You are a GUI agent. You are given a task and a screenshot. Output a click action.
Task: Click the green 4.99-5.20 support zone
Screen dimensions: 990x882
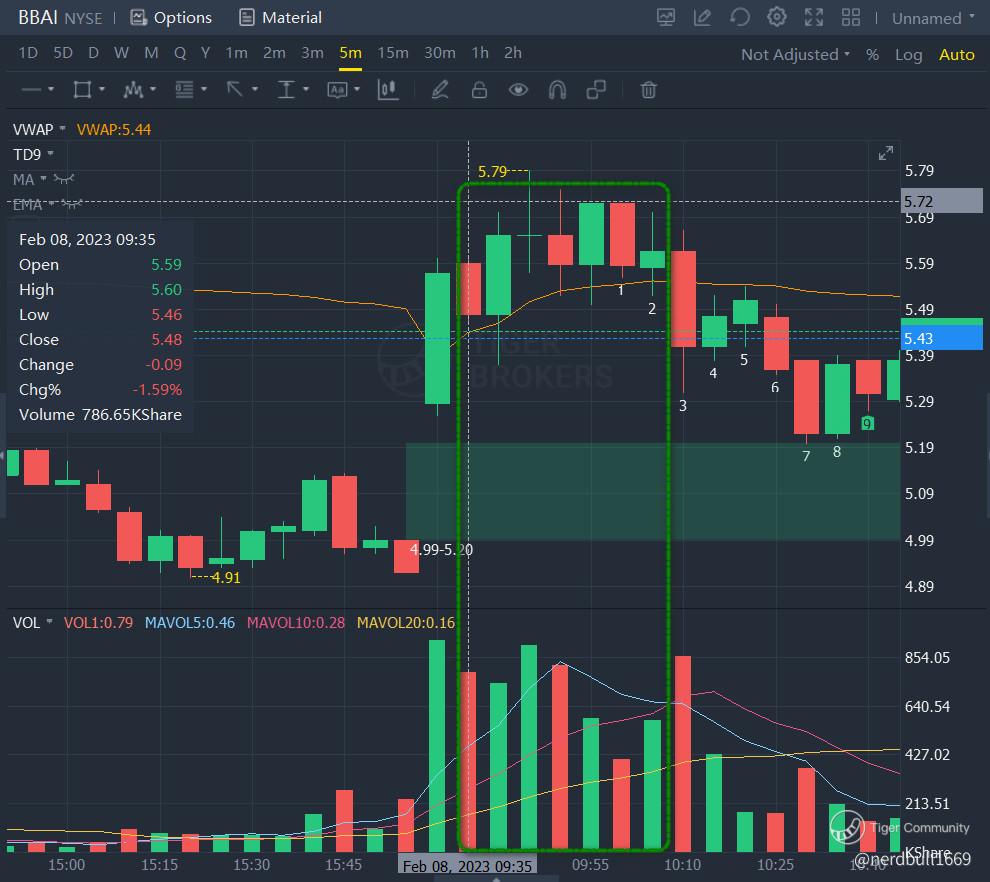click(653, 492)
